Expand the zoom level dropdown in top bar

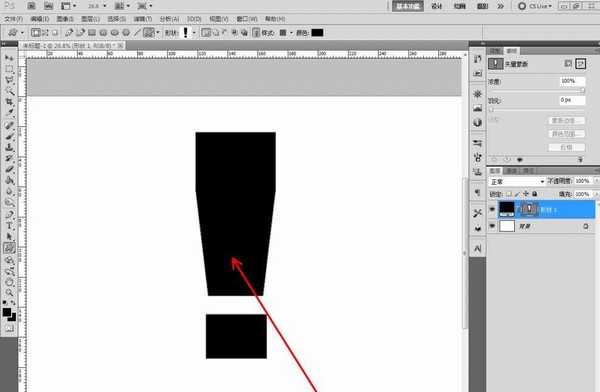104,6
